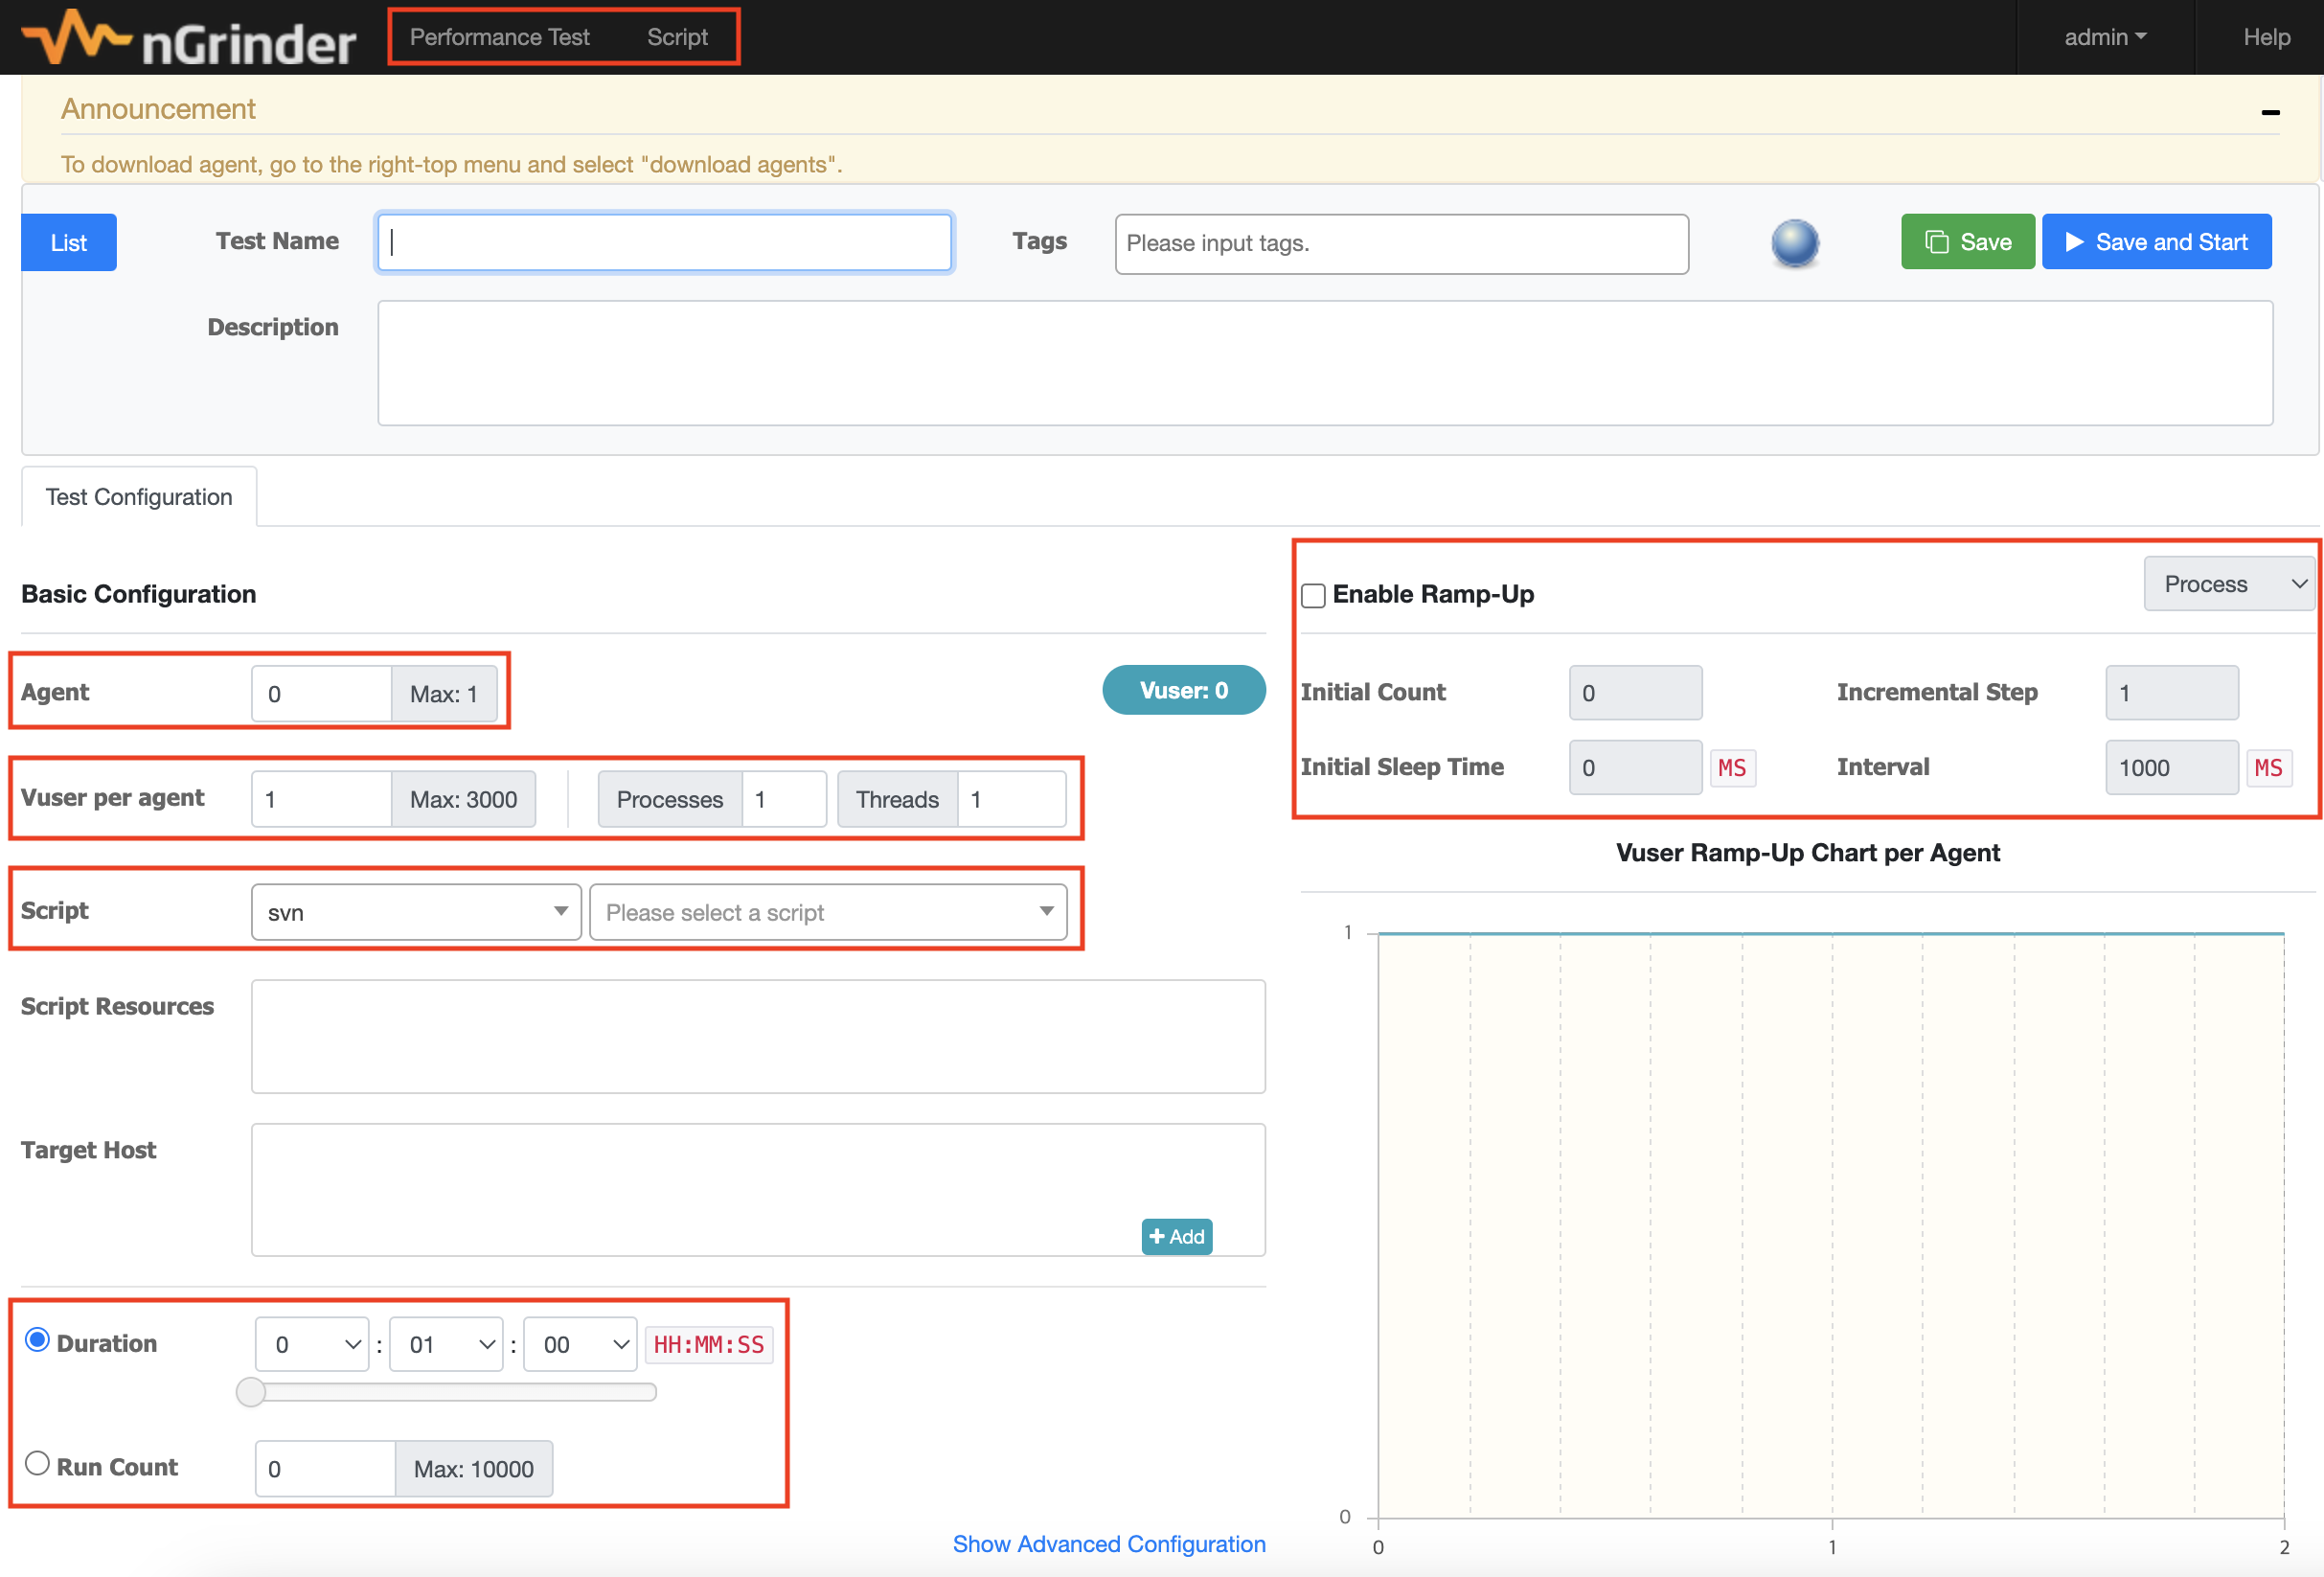Image resolution: width=2324 pixels, height=1577 pixels.
Task: Click the MS label next to Interval
Action: point(2268,768)
